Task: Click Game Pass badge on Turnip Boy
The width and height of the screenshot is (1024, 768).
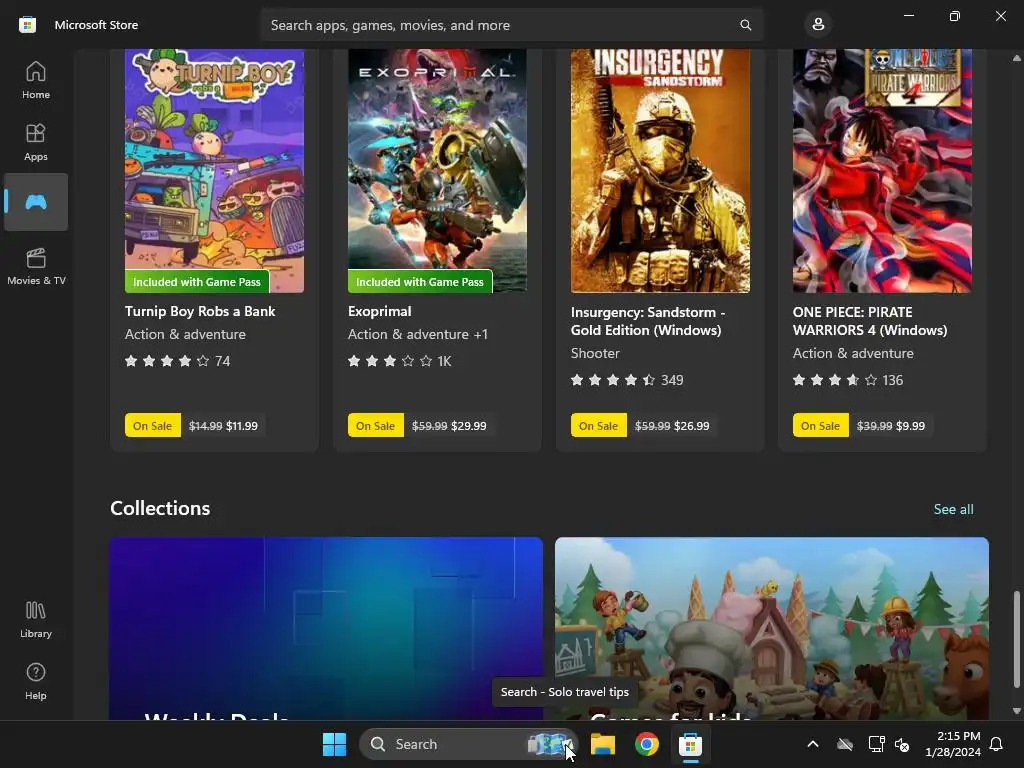Action: click(x=197, y=281)
